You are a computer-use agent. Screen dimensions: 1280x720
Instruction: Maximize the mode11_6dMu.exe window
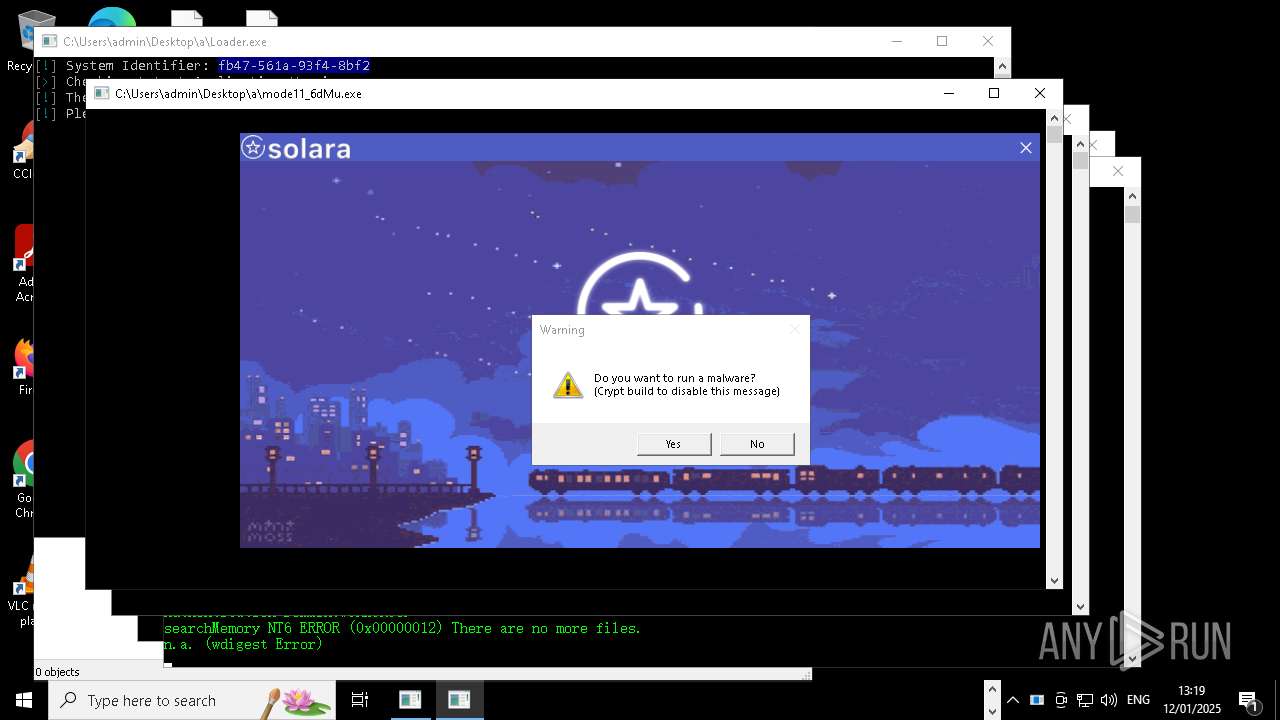994,93
